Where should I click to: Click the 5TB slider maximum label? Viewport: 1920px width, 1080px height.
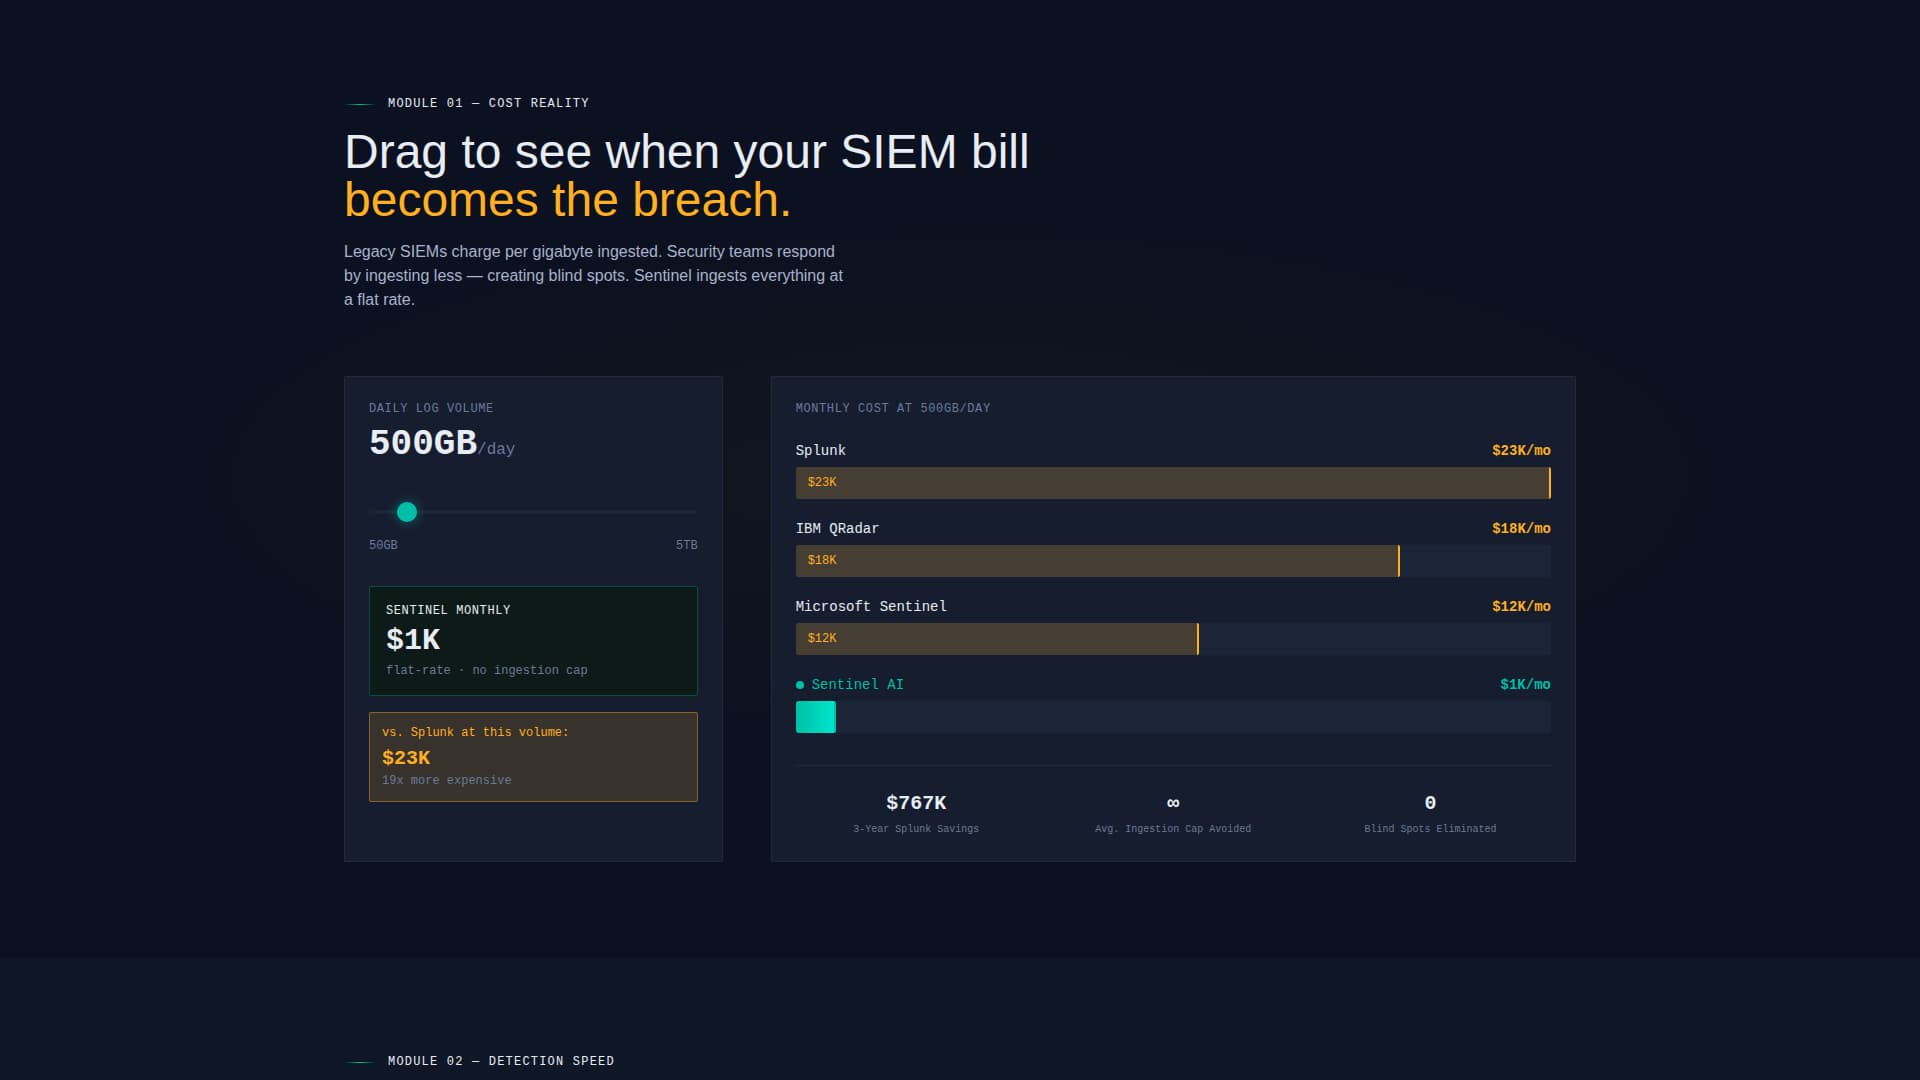coord(687,545)
